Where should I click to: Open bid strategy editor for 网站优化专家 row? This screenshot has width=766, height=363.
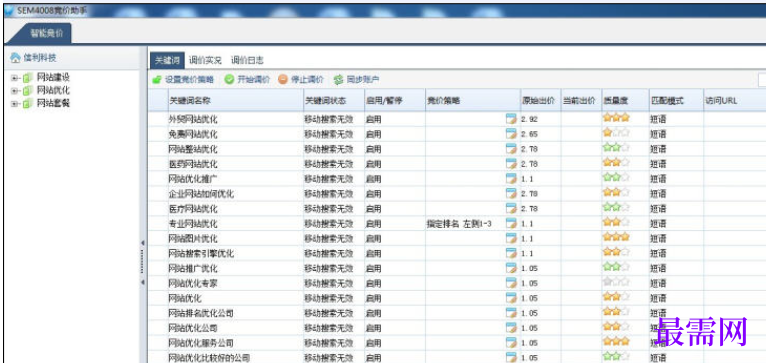point(511,283)
